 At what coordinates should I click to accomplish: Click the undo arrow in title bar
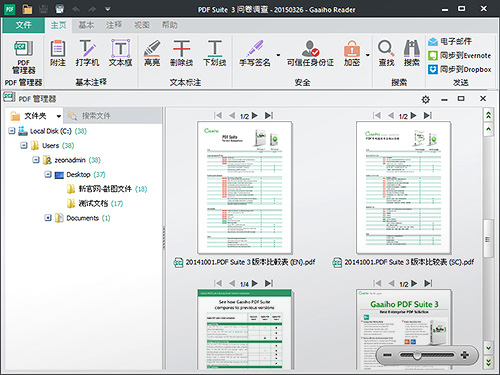coord(76,9)
